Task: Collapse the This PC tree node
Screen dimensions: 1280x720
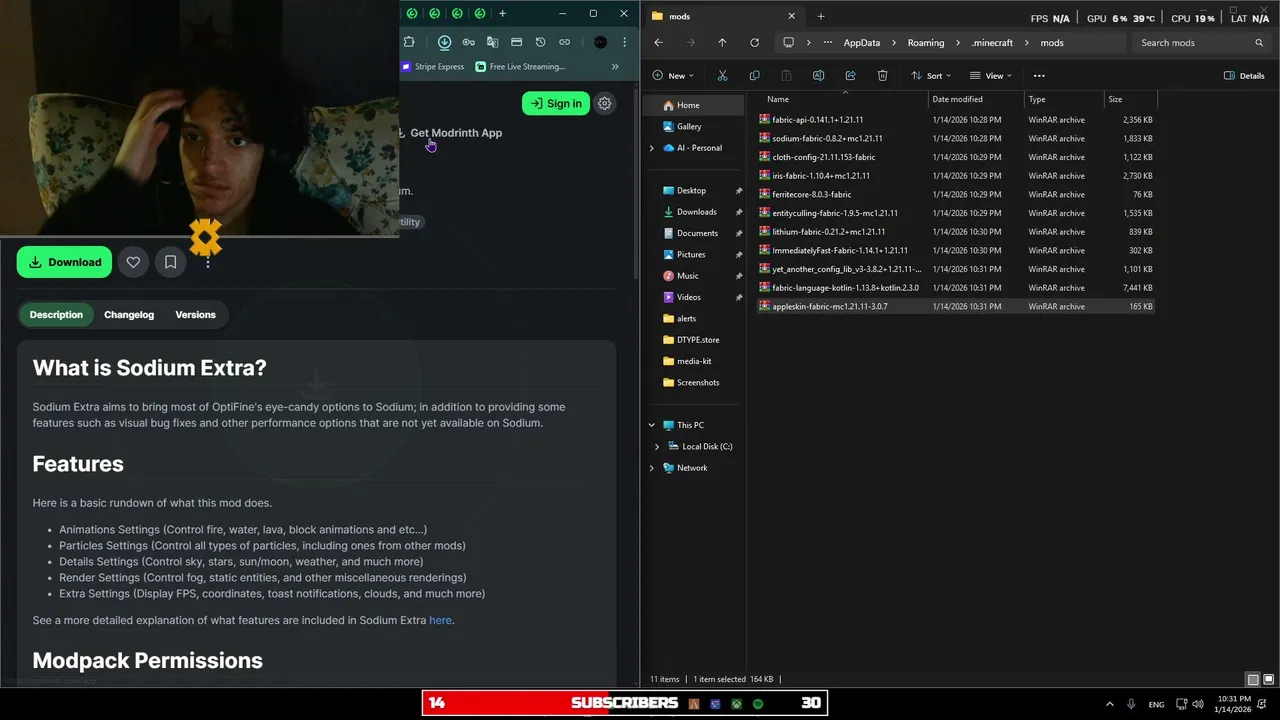Action: (652, 425)
